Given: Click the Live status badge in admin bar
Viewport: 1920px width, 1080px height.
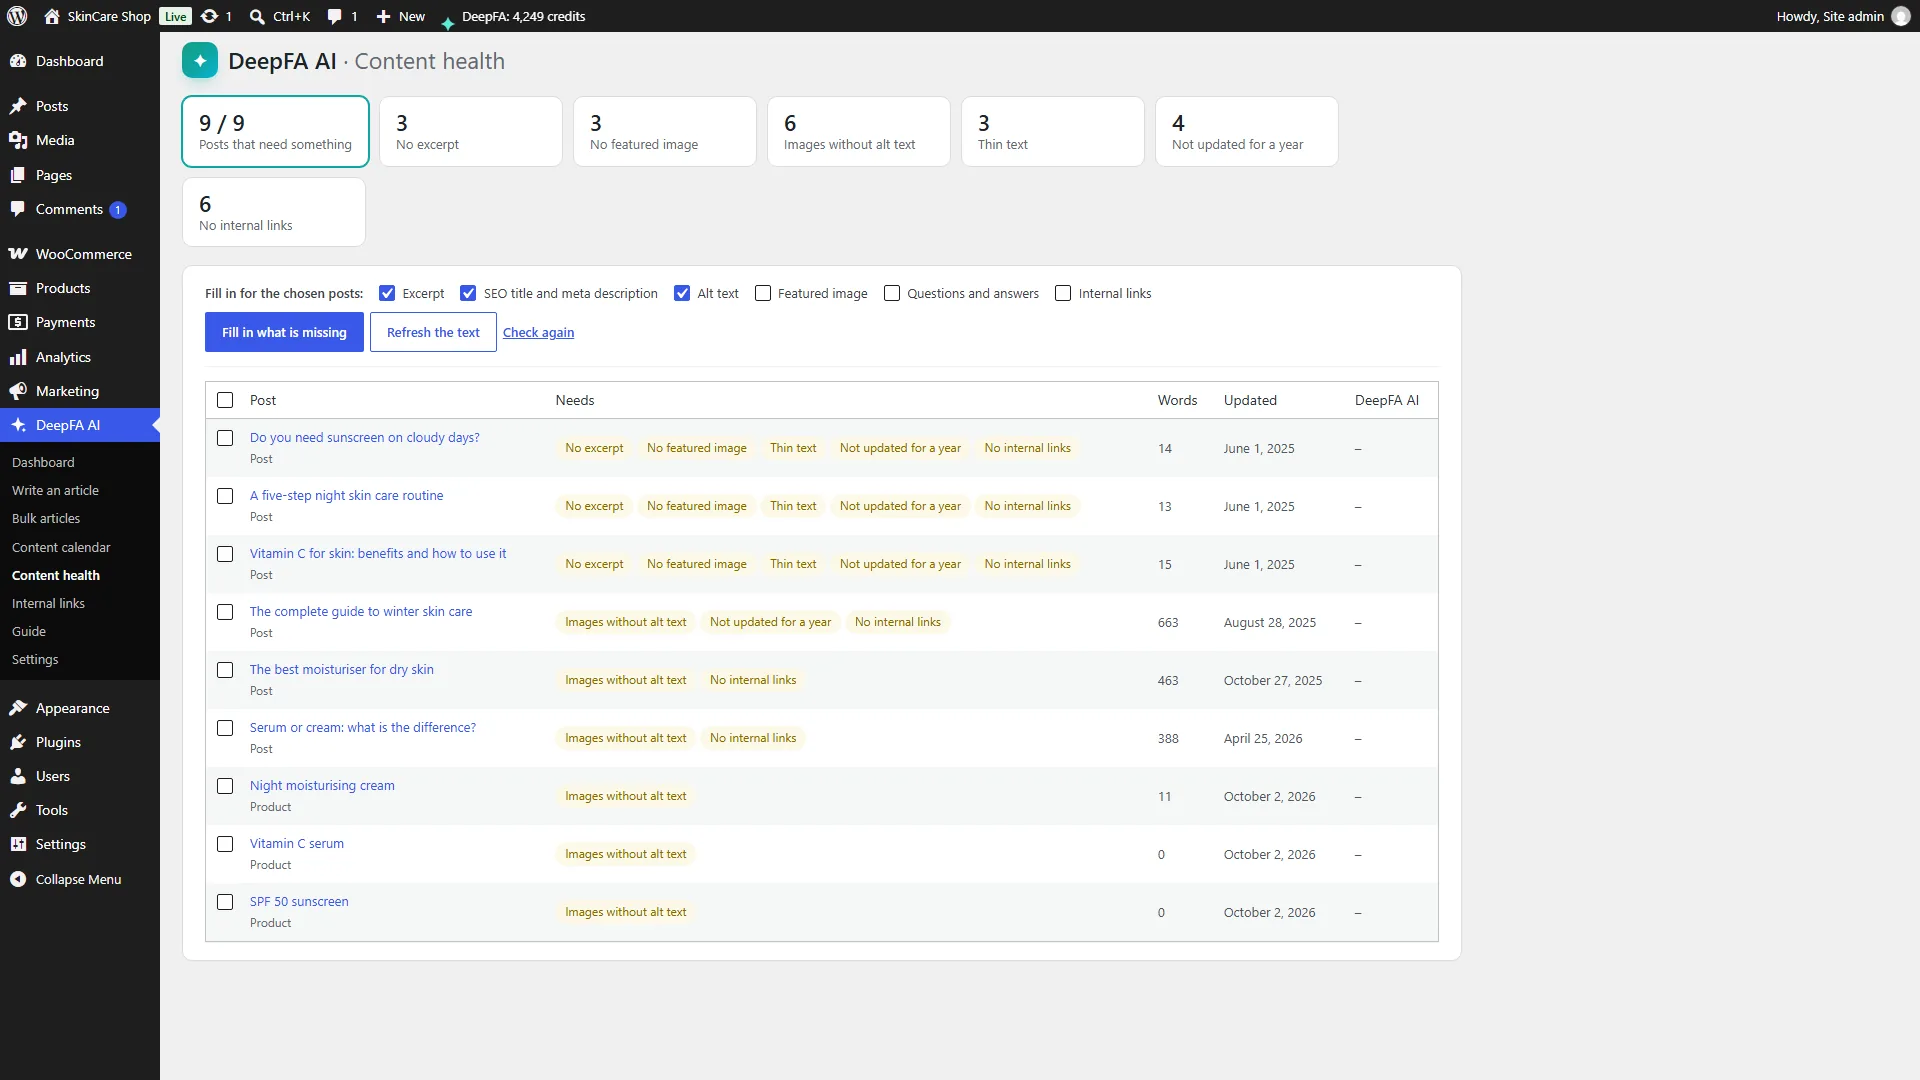Looking at the screenshot, I should click(176, 16).
